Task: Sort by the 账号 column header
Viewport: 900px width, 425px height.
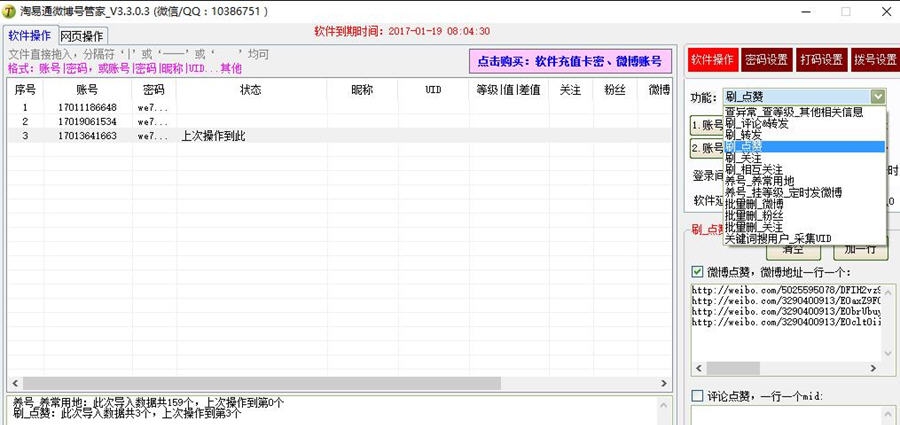Action: tap(87, 90)
